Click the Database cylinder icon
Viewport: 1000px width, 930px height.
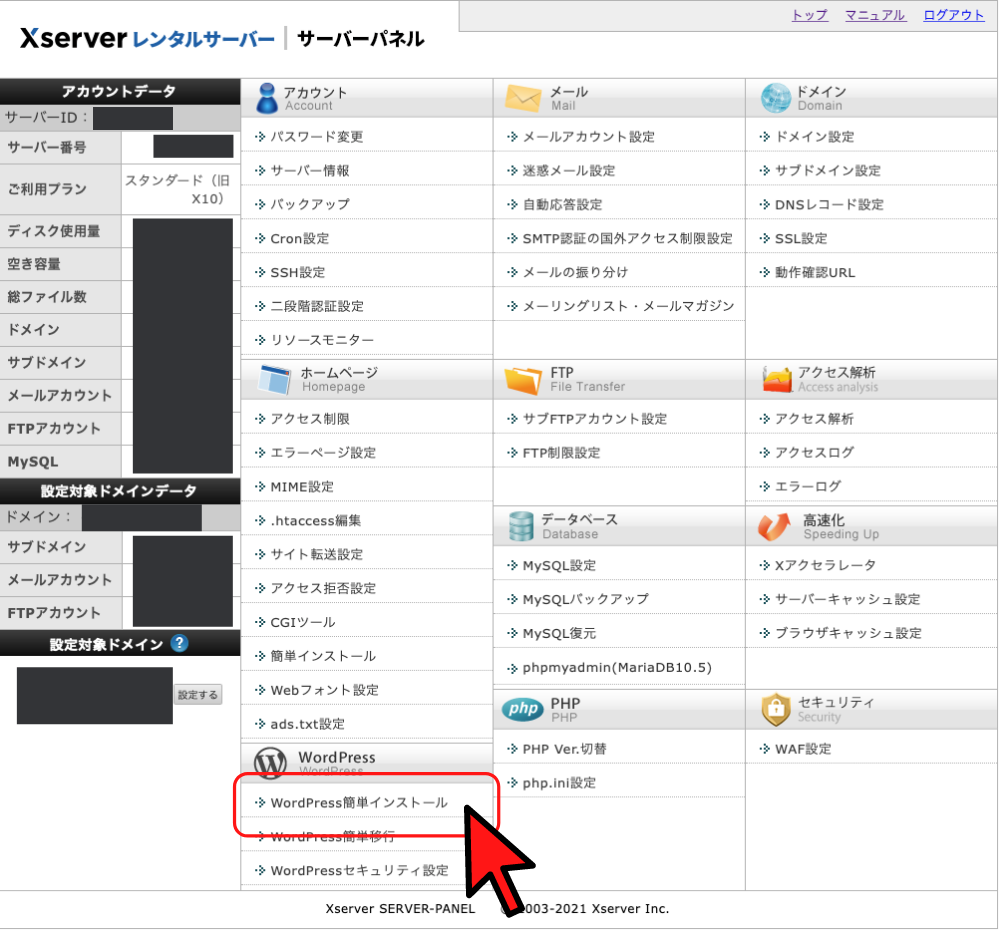coord(521,526)
